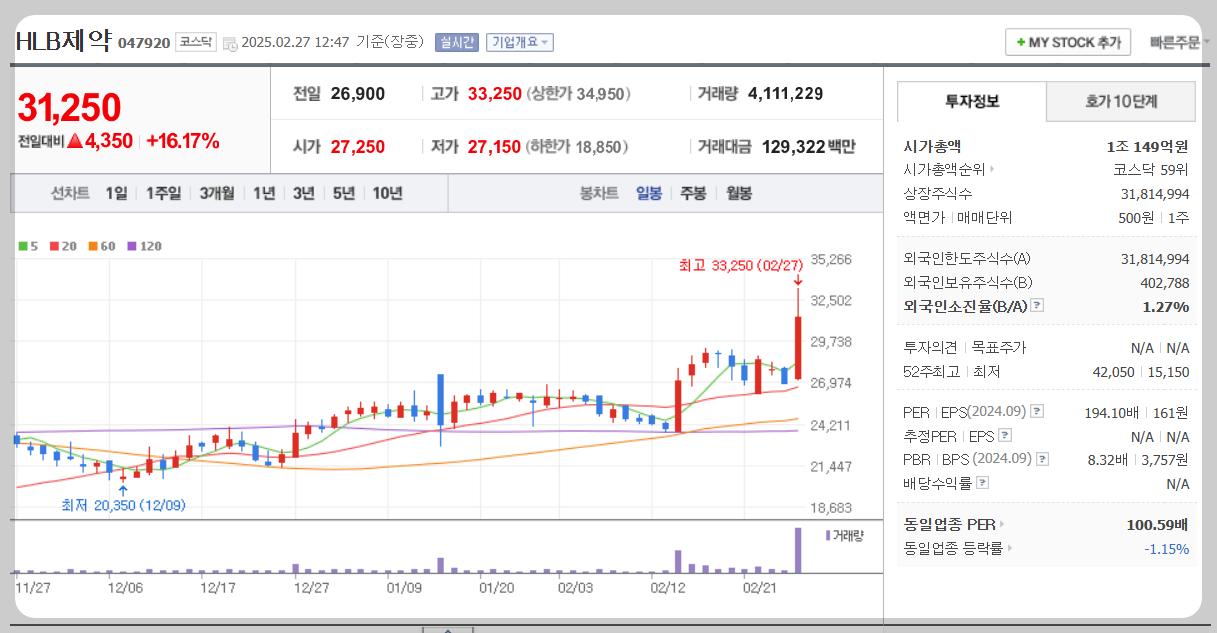
Task: Select 5년 line chart period
Action: coord(344,193)
